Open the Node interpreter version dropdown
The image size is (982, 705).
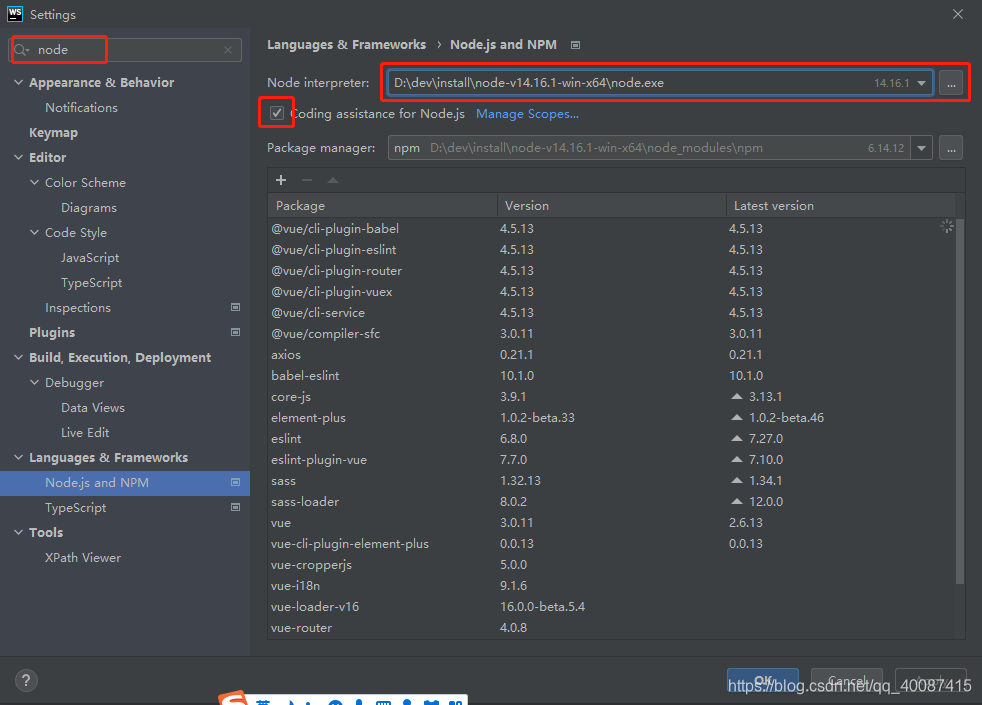coord(921,83)
